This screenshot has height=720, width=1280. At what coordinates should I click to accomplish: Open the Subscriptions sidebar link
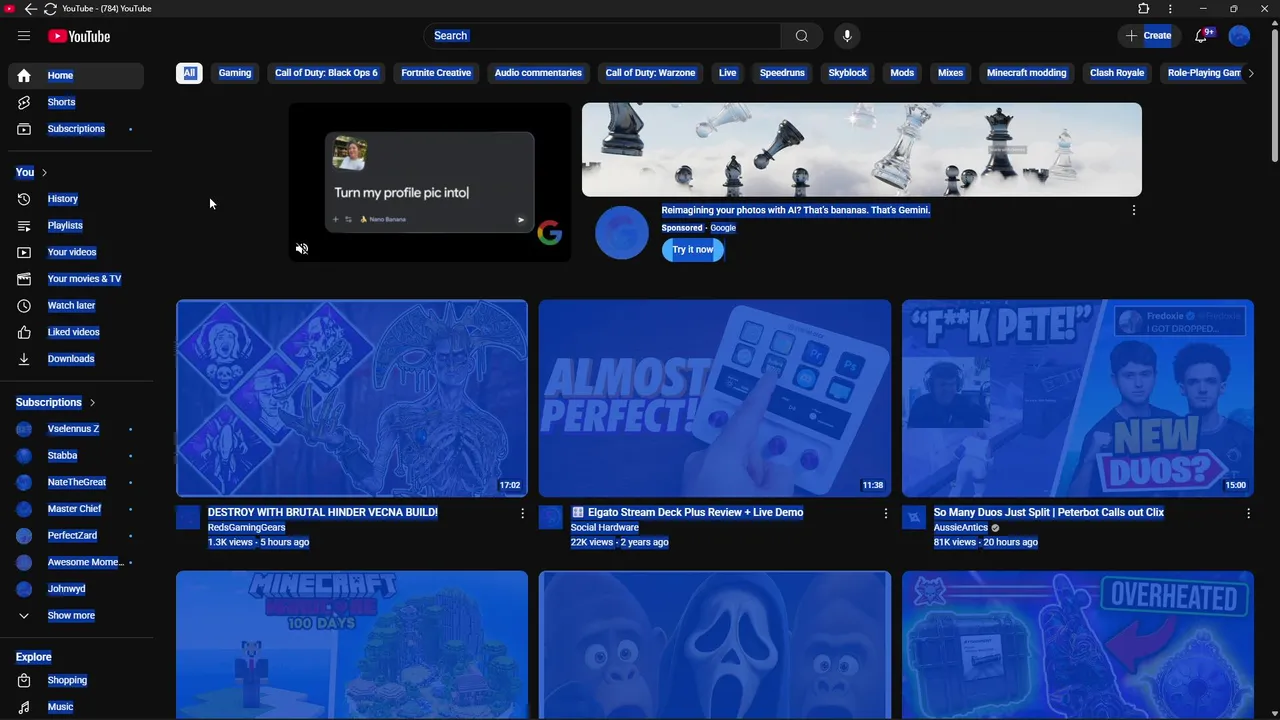click(76, 129)
